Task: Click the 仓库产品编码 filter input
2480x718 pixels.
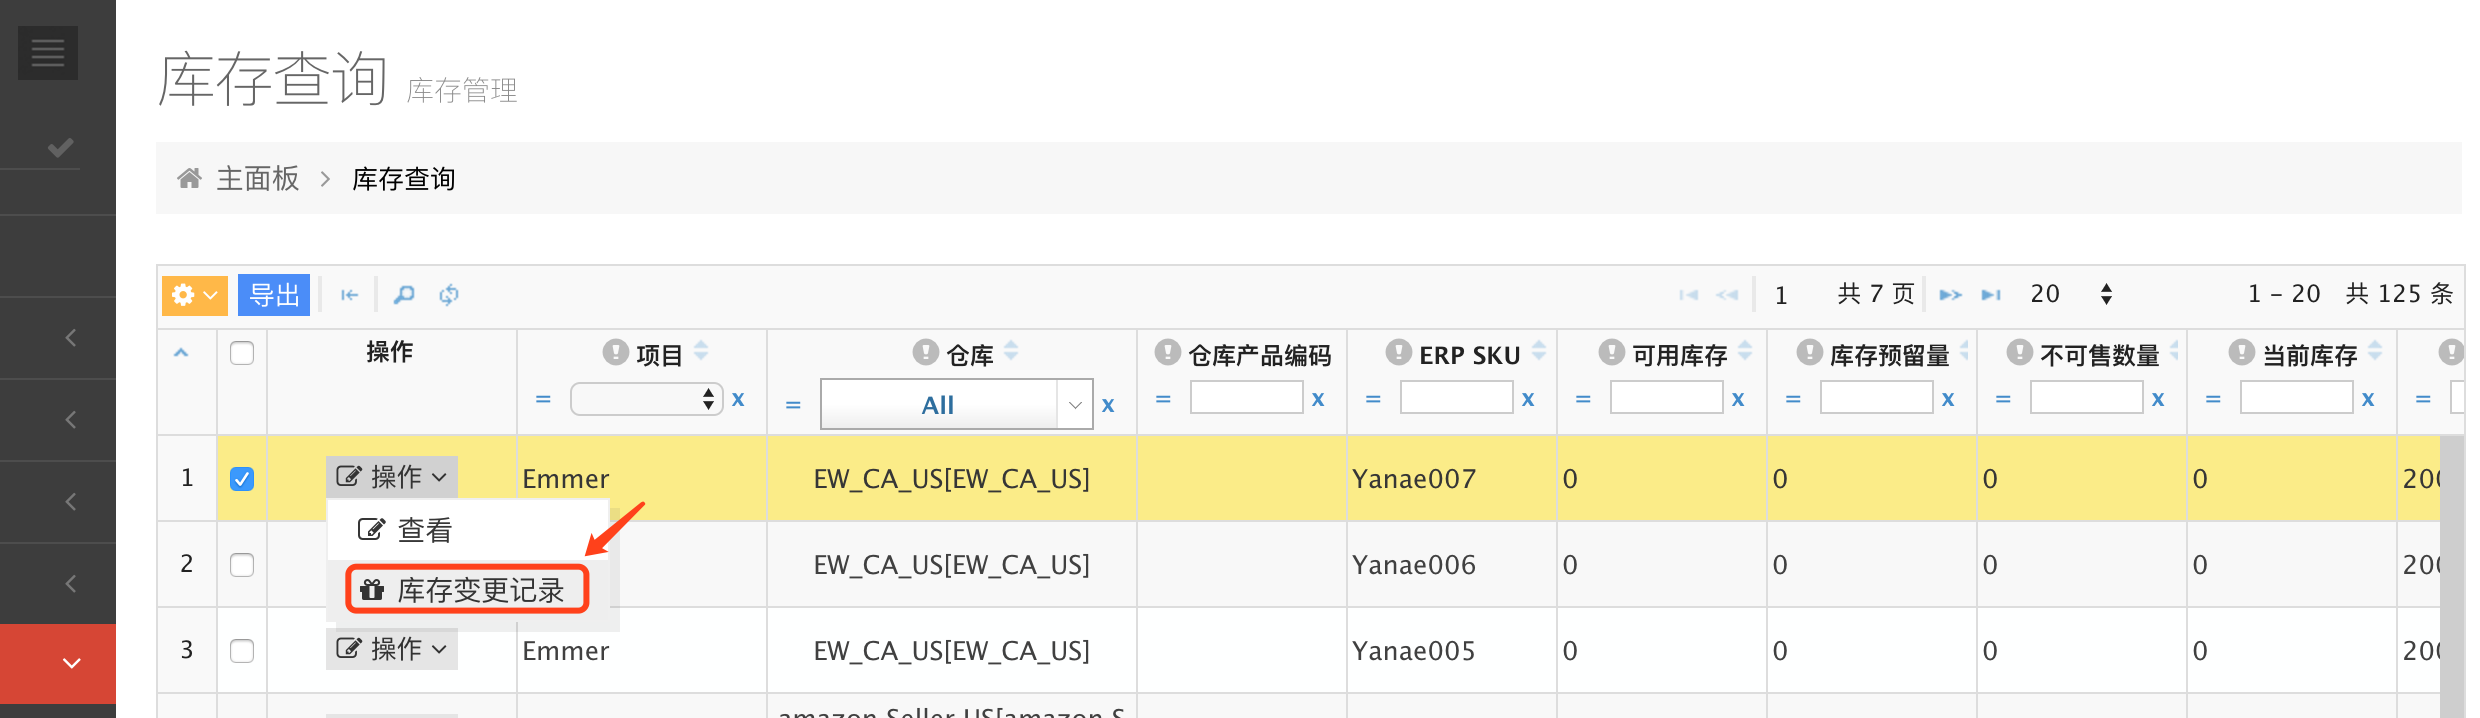Action: click(1246, 398)
